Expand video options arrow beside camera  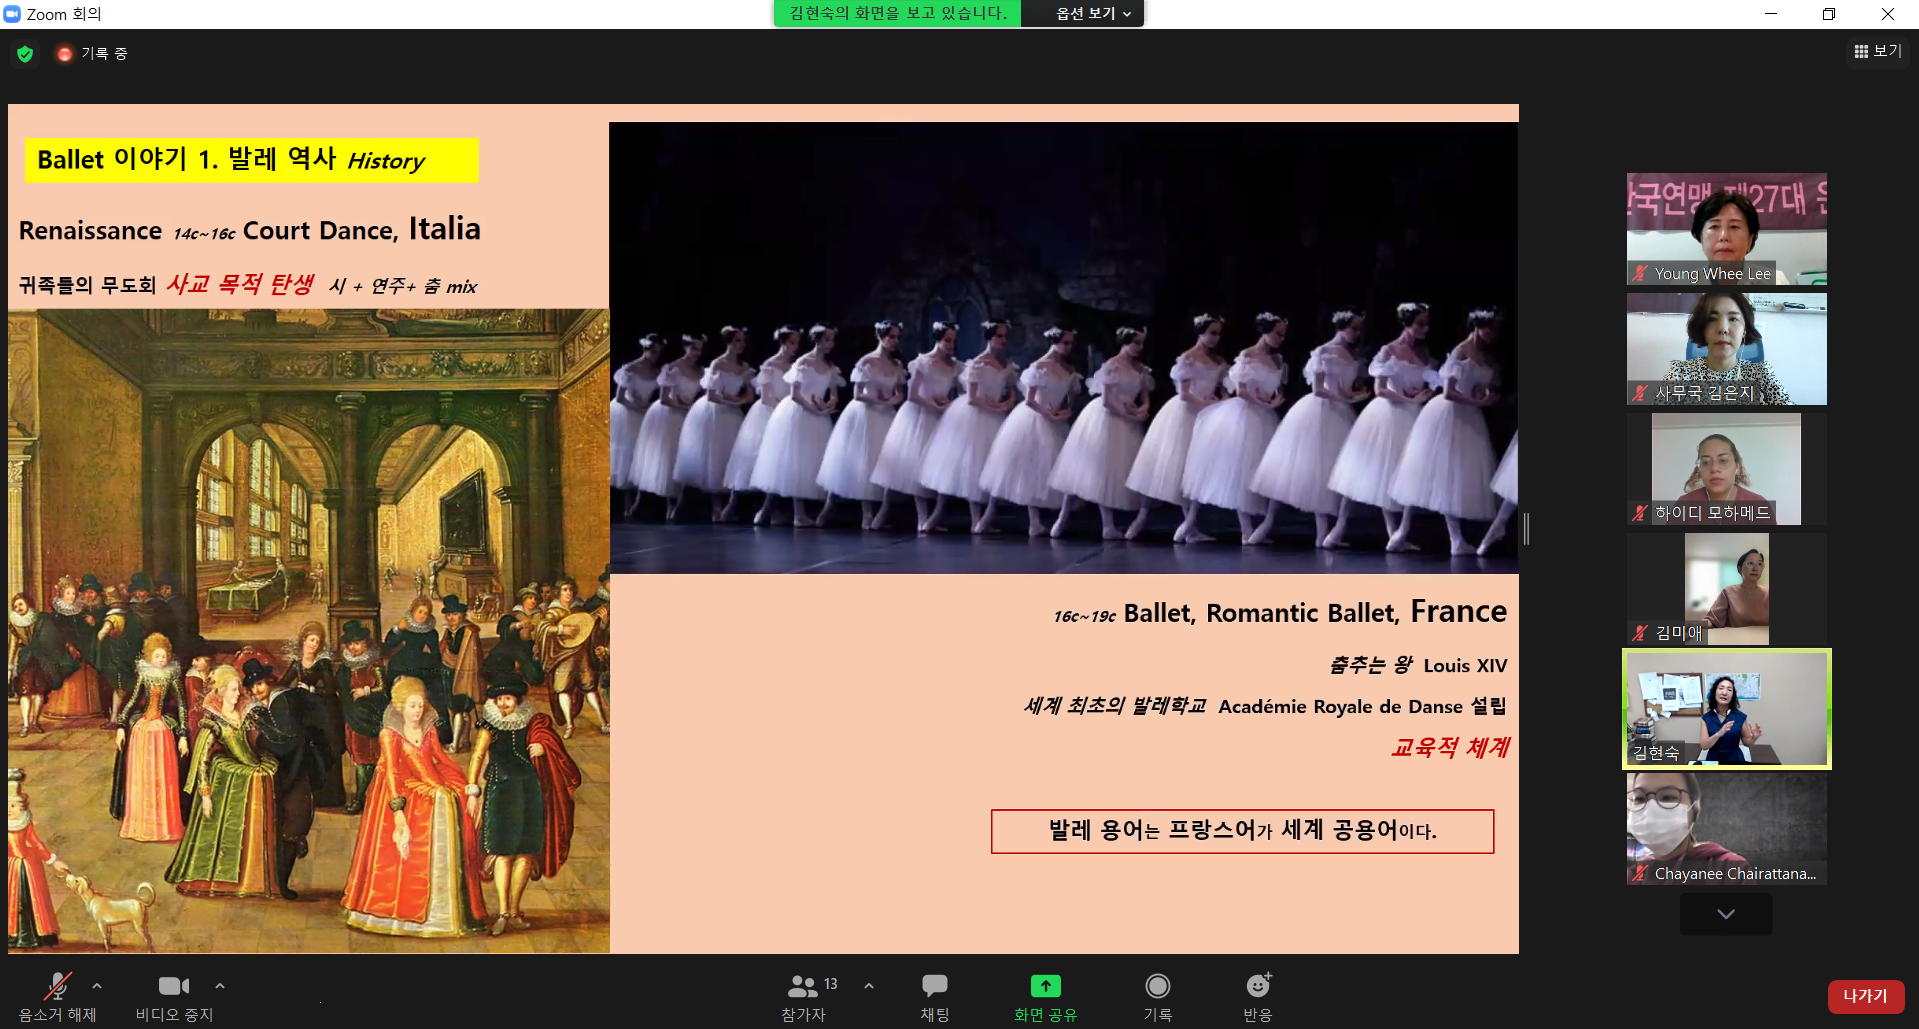(x=220, y=986)
